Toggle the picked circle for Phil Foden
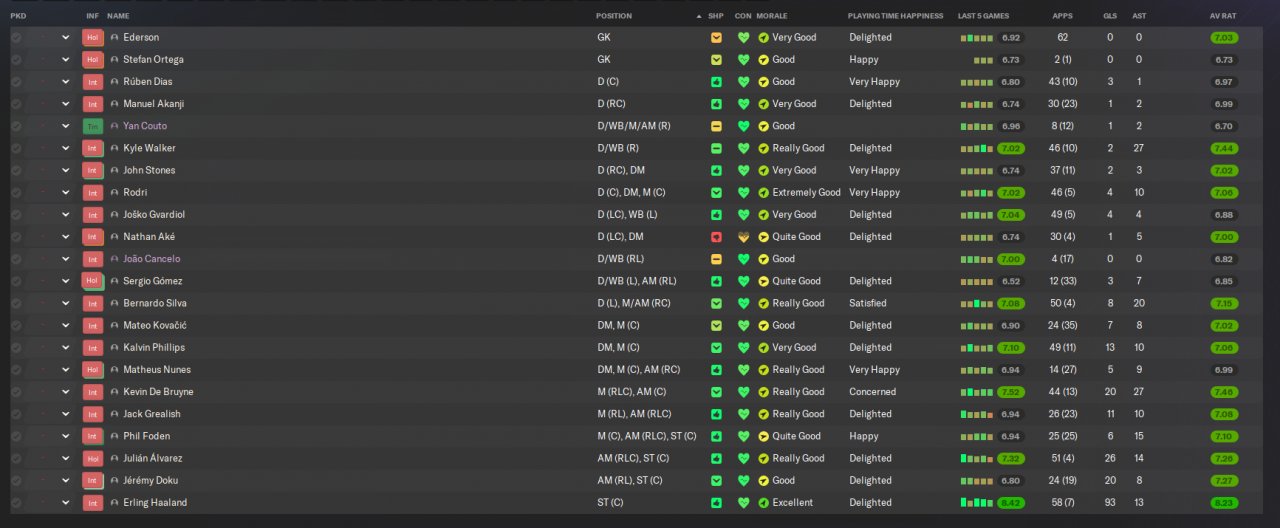1280x528 pixels. 16,436
